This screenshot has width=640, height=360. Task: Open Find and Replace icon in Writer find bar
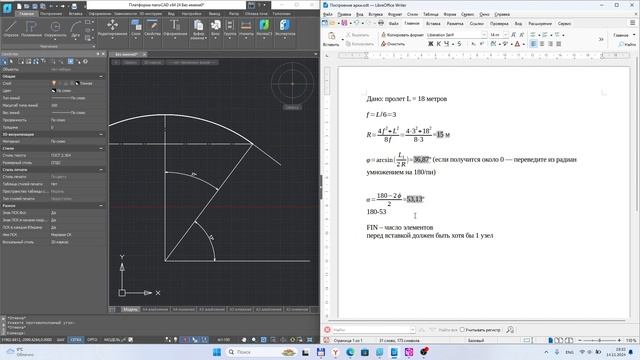[x=510, y=329]
